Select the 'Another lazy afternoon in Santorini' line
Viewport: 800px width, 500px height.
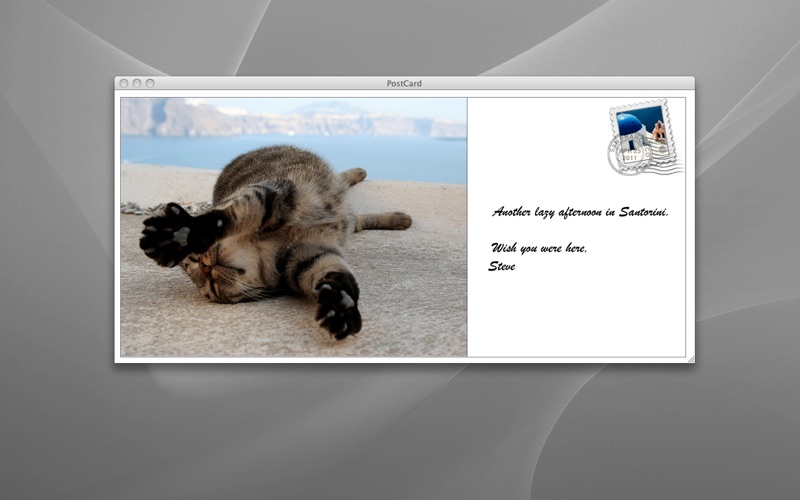pyautogui.click(x=580, y=212)
